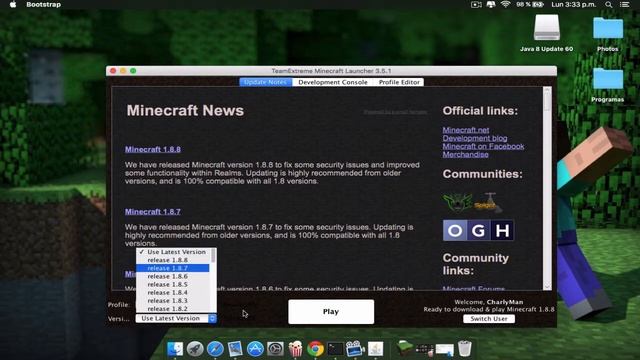640x360 pixels.
Task: Click the battery status indicator
Action: [x=530, y=4]
